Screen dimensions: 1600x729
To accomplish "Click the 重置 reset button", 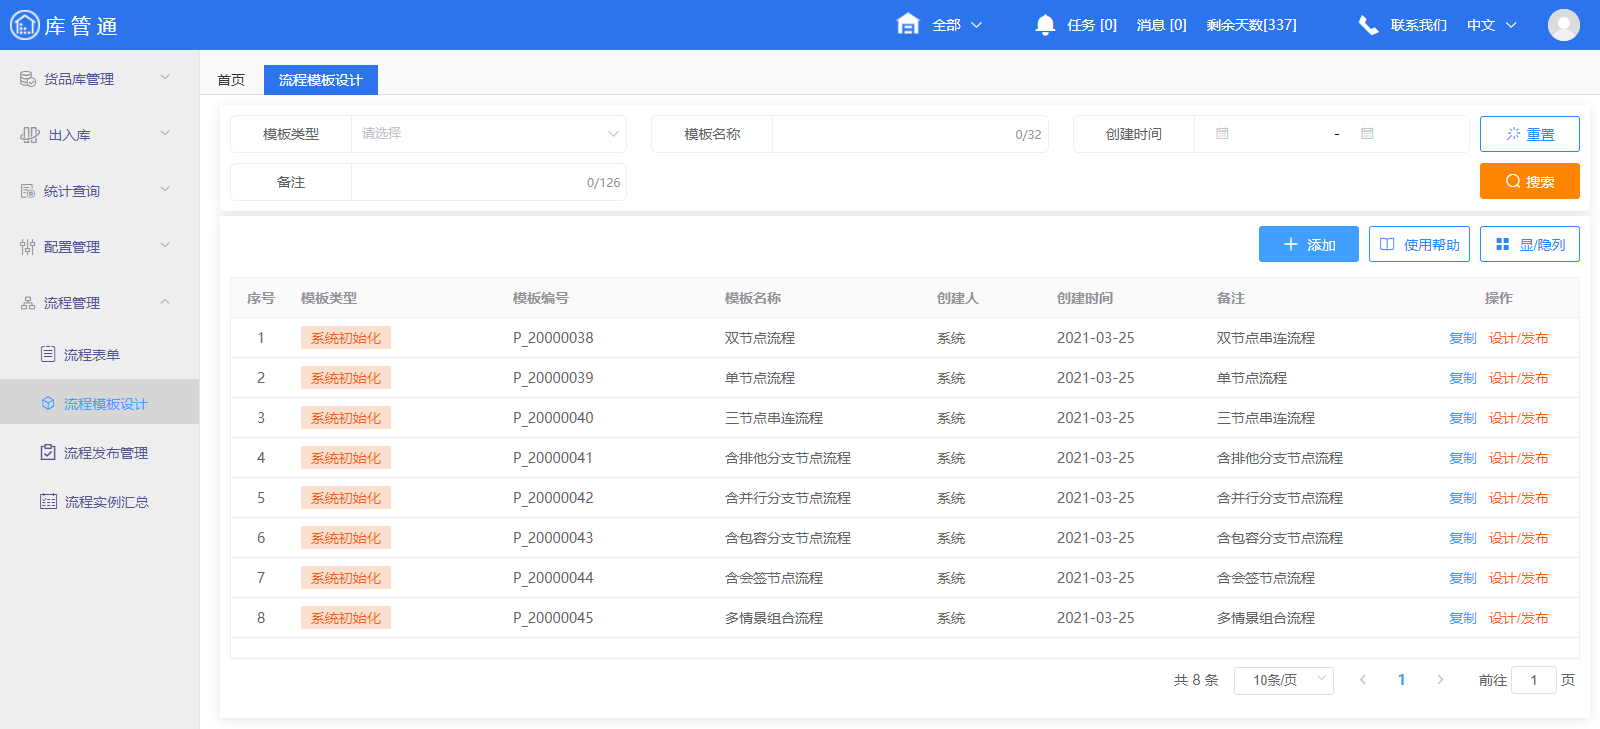I will click(x=1530, y=134).
